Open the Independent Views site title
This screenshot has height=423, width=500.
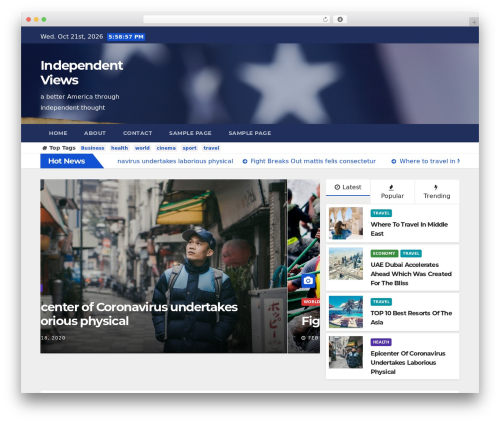(82, 73)
